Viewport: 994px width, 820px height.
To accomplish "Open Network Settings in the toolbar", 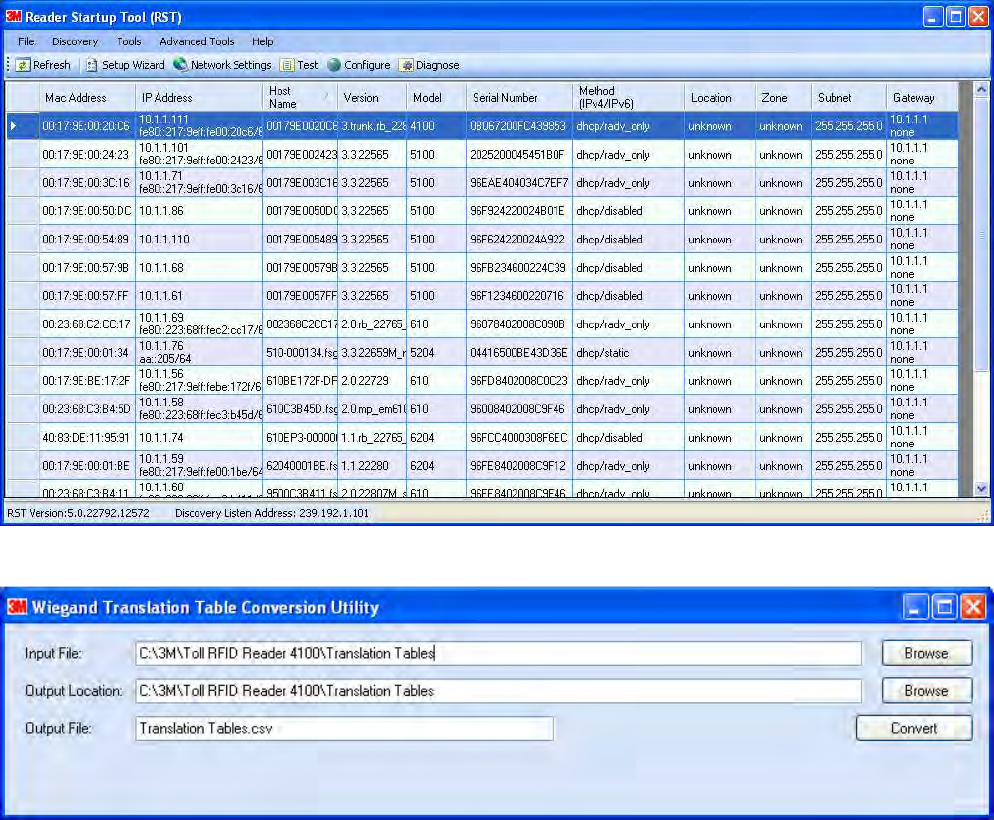I will (x=223, y=65).
